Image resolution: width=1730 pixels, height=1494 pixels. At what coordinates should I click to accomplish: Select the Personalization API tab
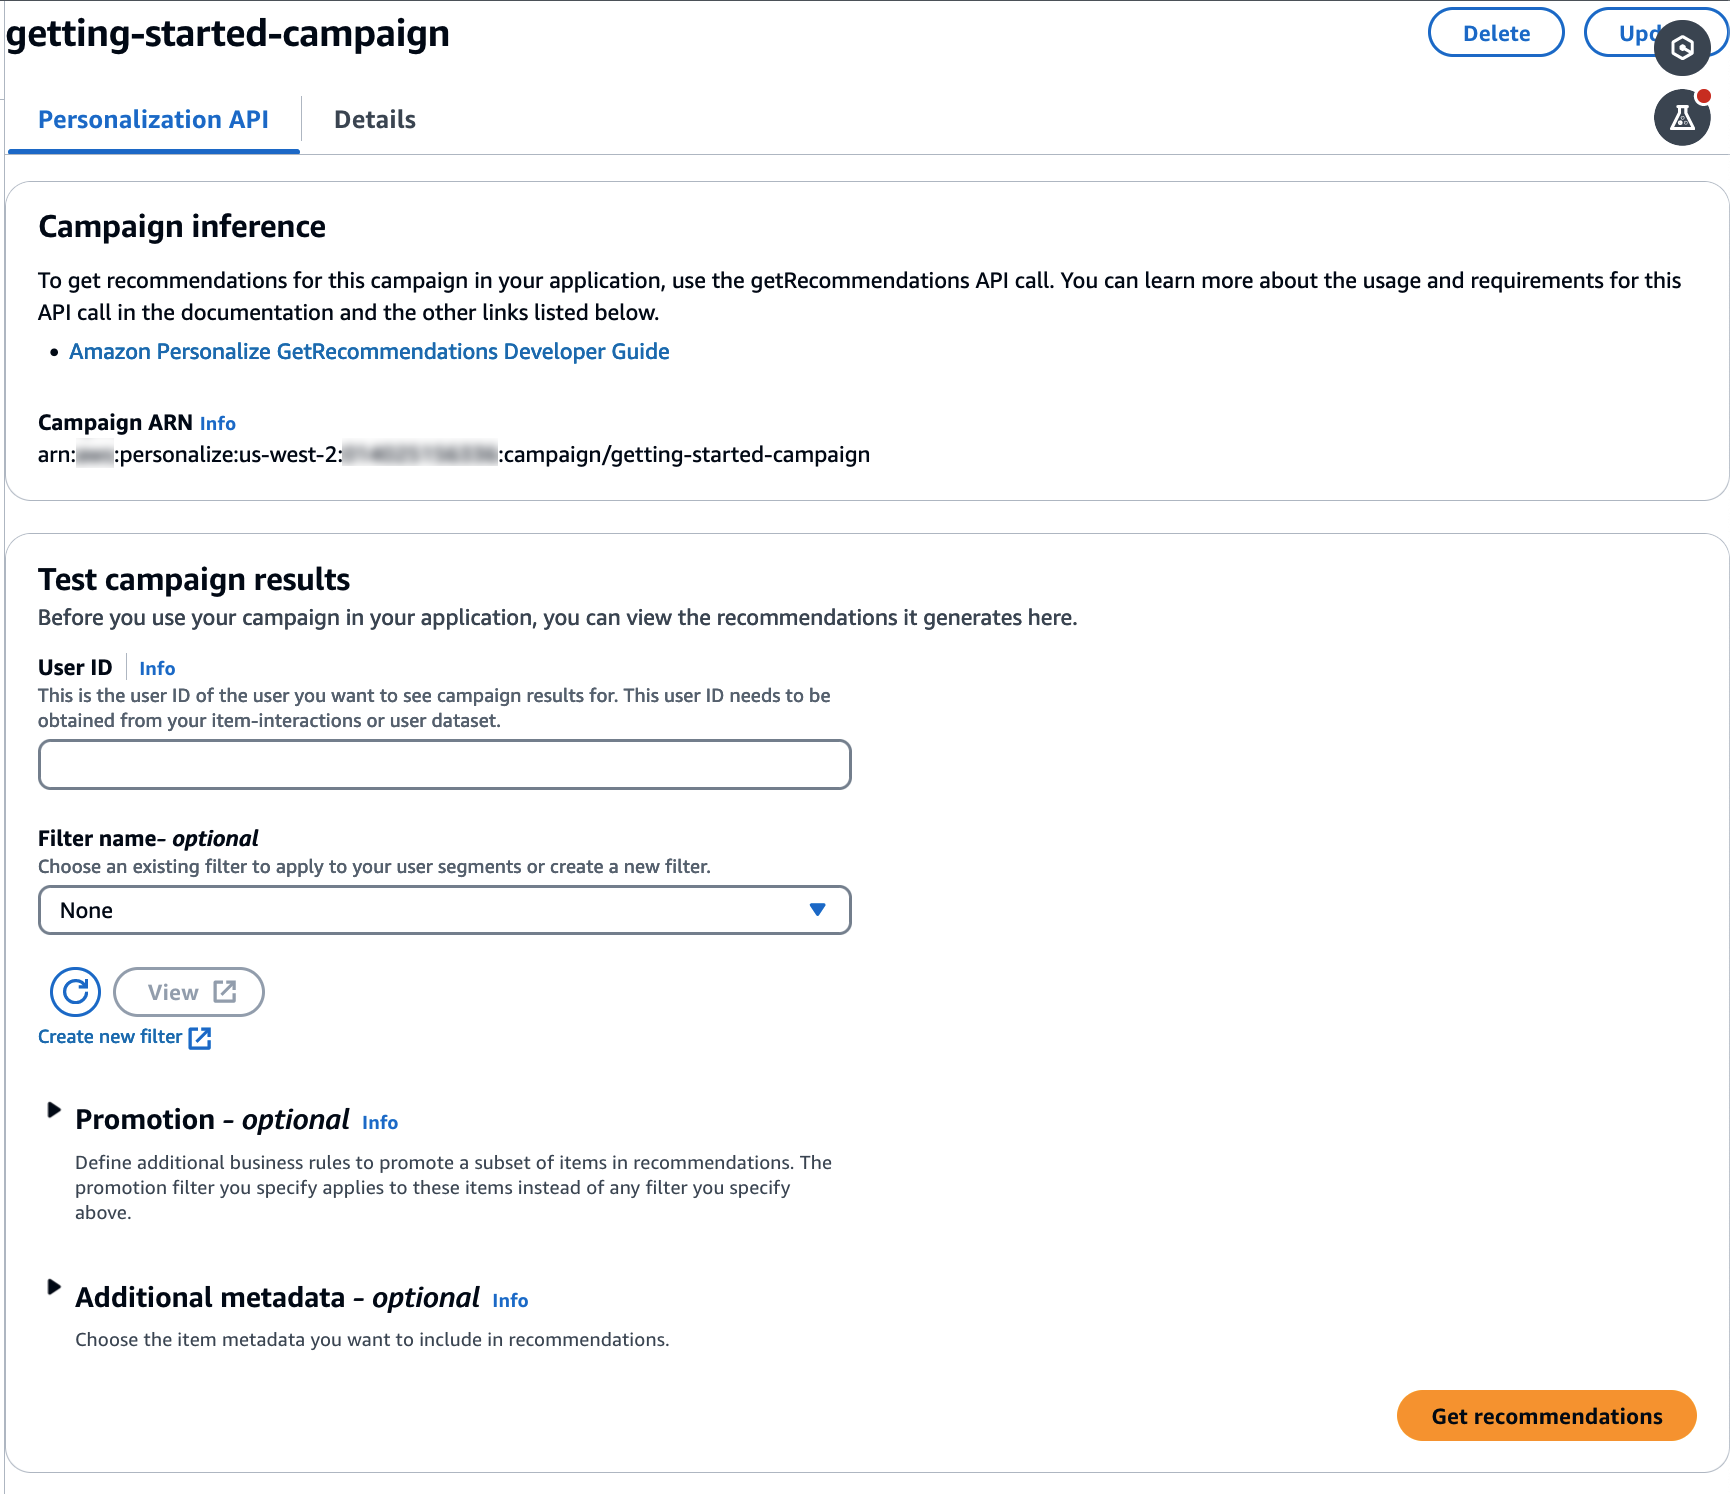point(153,120)
